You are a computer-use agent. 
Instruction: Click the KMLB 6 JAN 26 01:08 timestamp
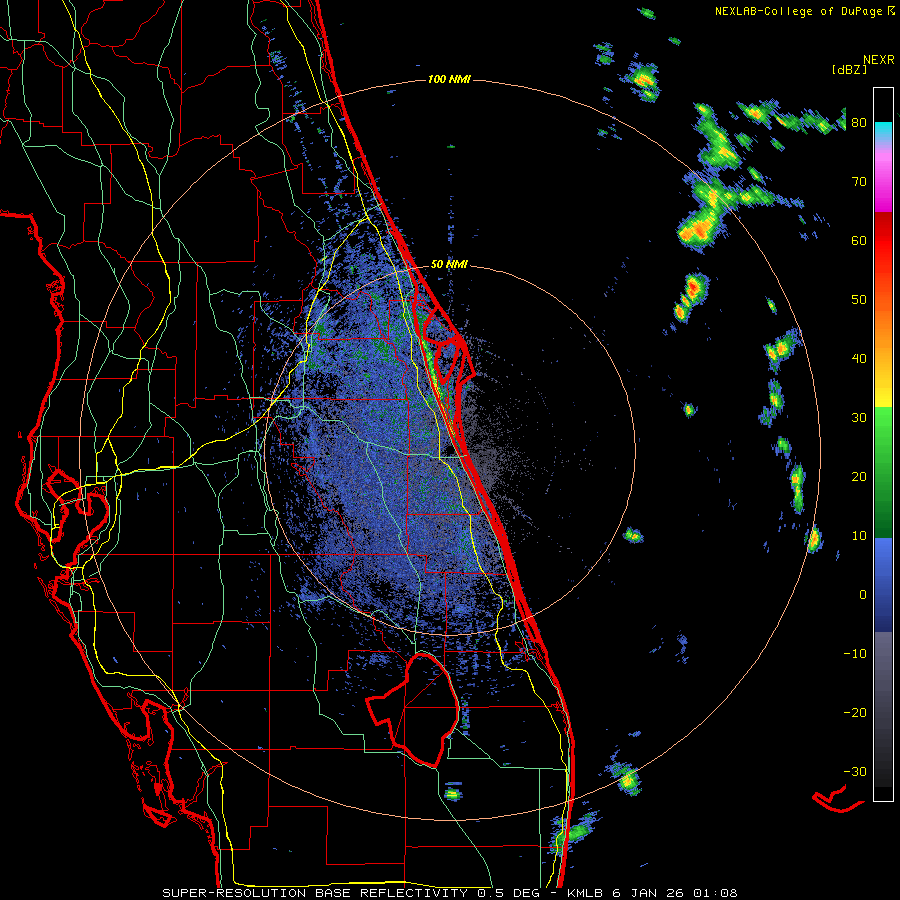click(652, 893)
